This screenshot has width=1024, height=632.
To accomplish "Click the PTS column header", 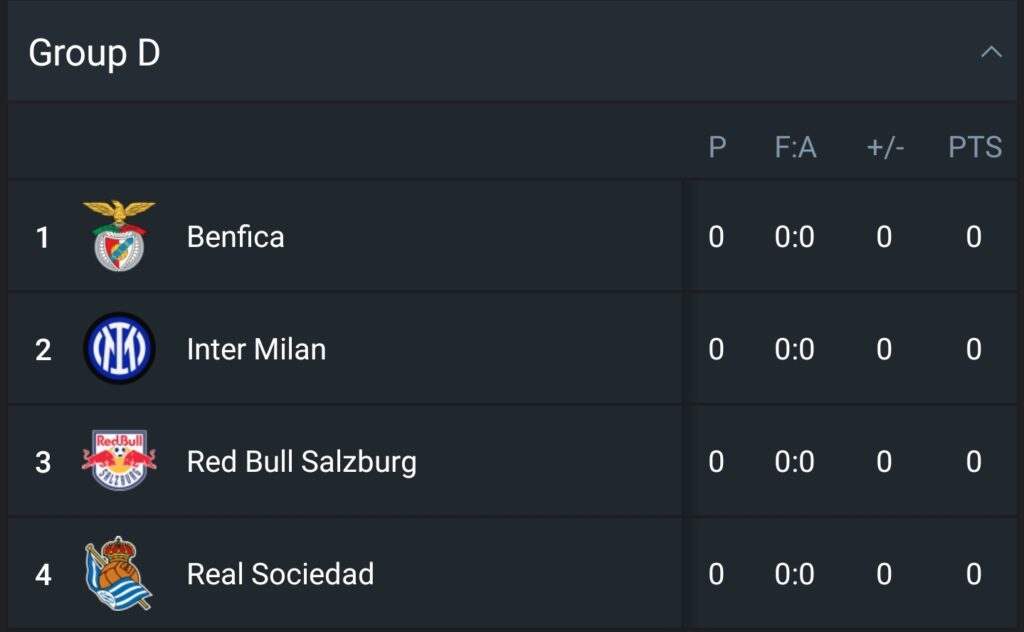I will [975, 147].
